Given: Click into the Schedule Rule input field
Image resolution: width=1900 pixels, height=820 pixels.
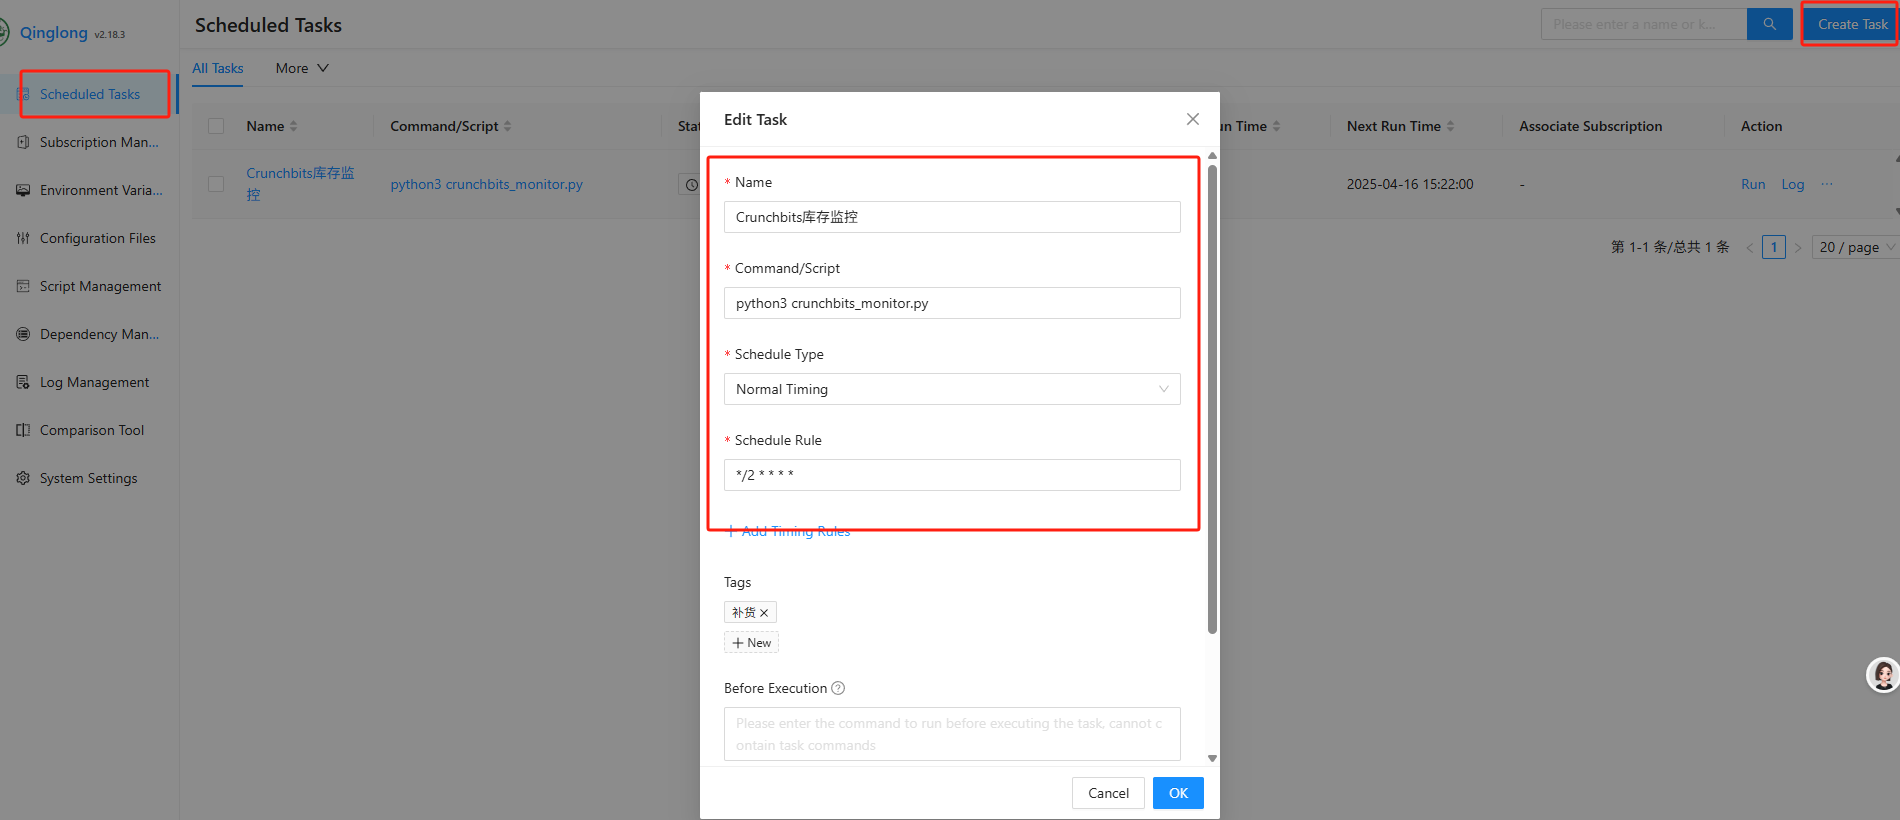Looking at the screenshot, I should point(951,475).
